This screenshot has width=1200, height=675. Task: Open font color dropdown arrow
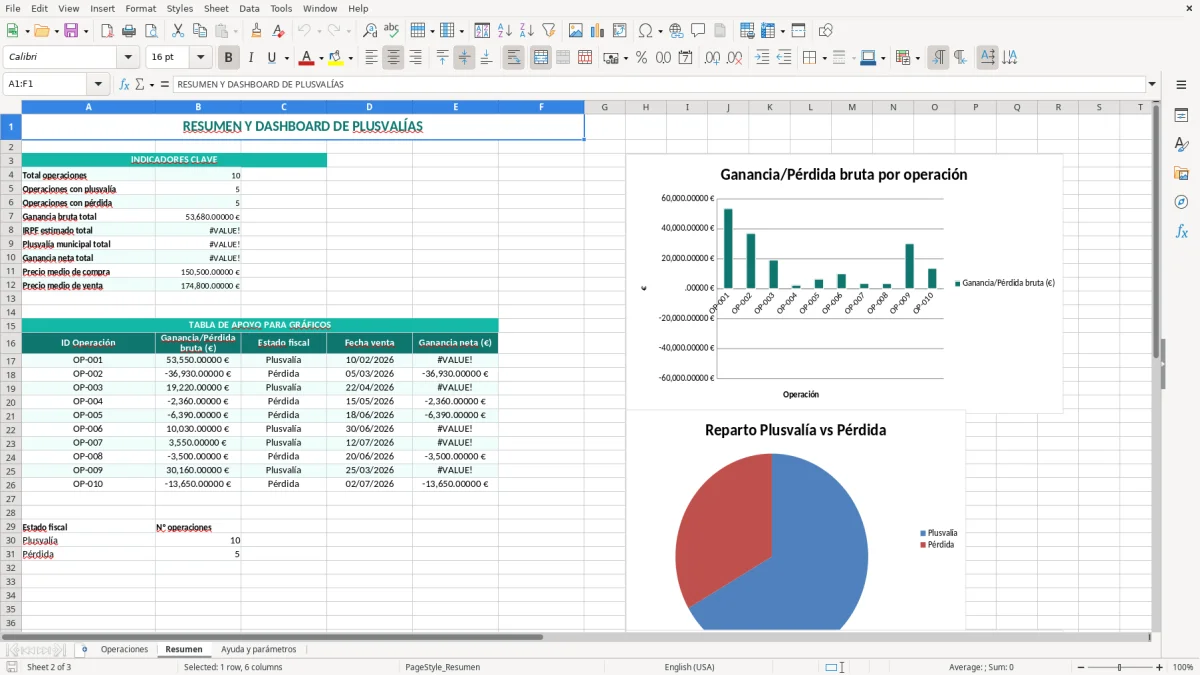pos(321,58)
